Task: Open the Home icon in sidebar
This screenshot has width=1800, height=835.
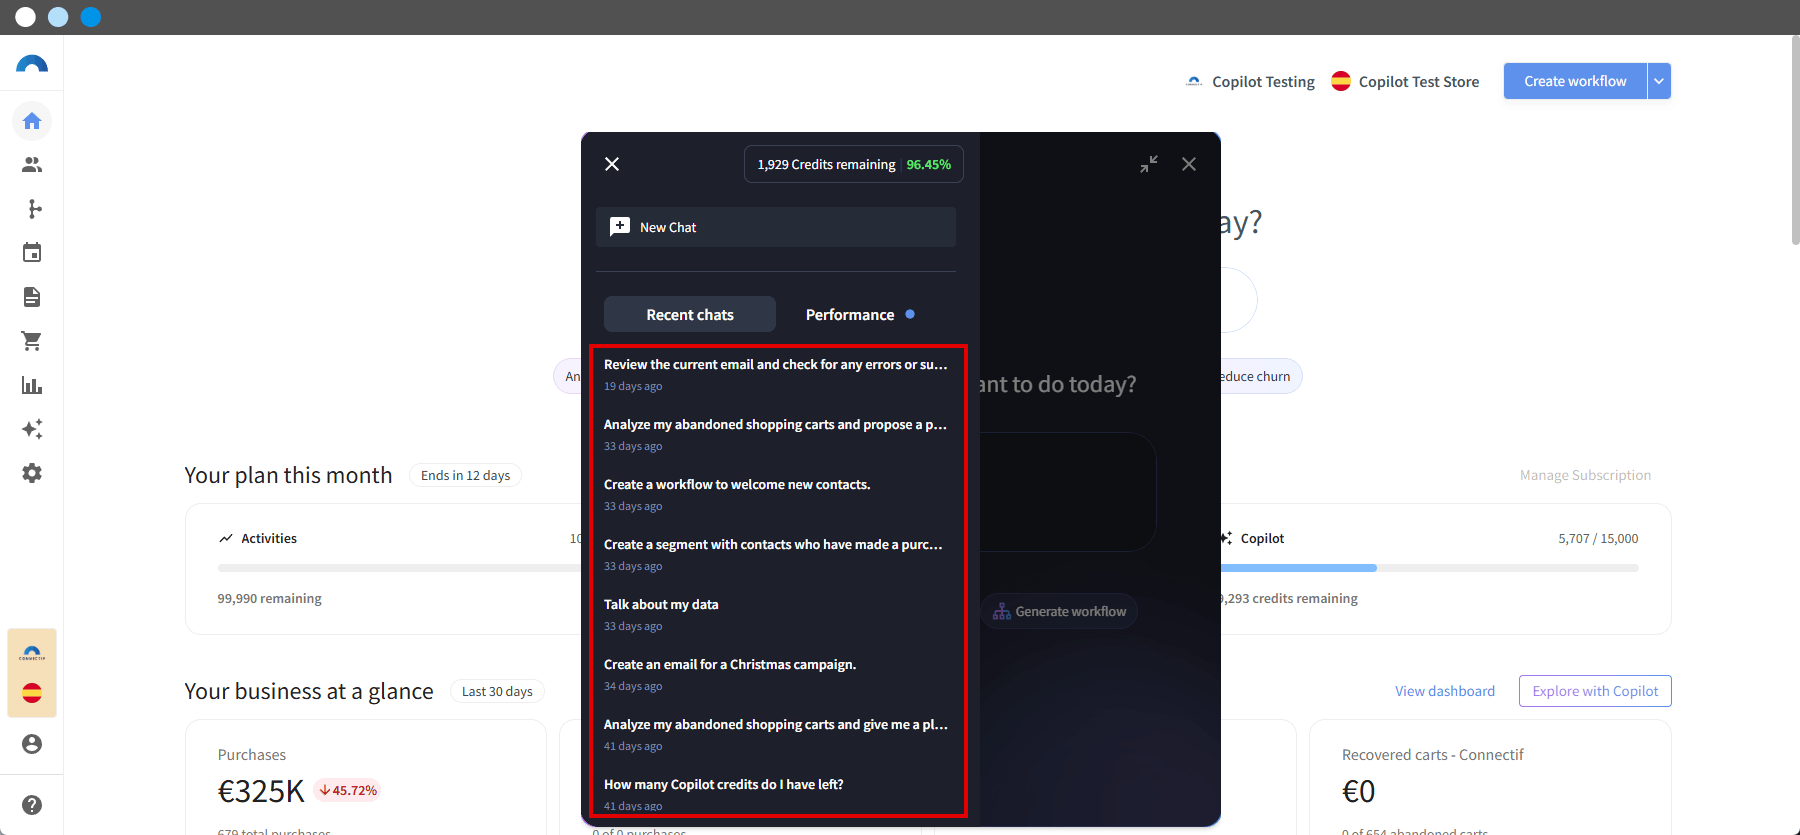Action: pyautogui.click(x=32, y=121)
